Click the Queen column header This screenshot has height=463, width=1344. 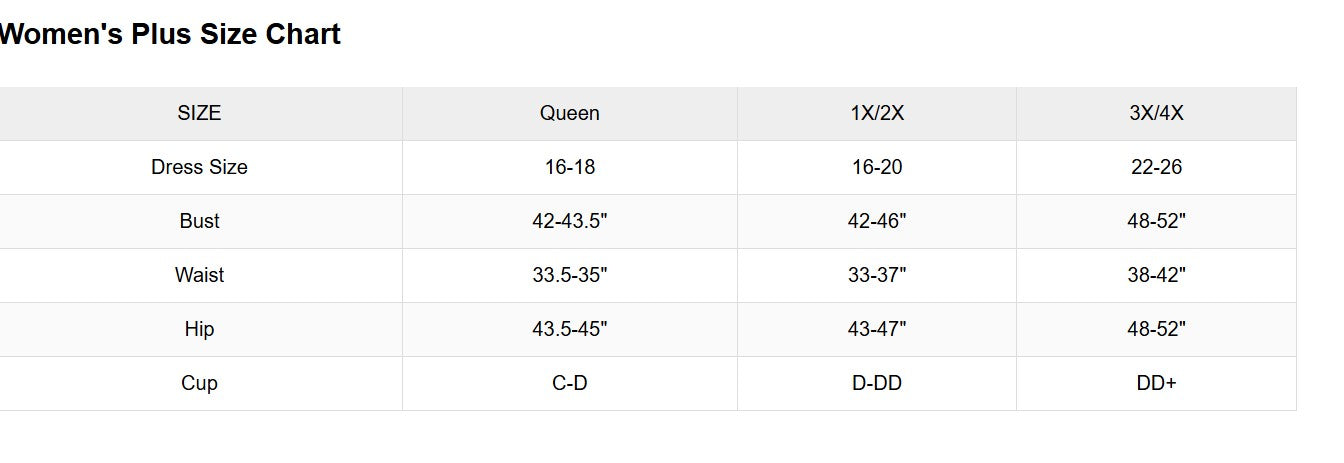click(570, 113)
